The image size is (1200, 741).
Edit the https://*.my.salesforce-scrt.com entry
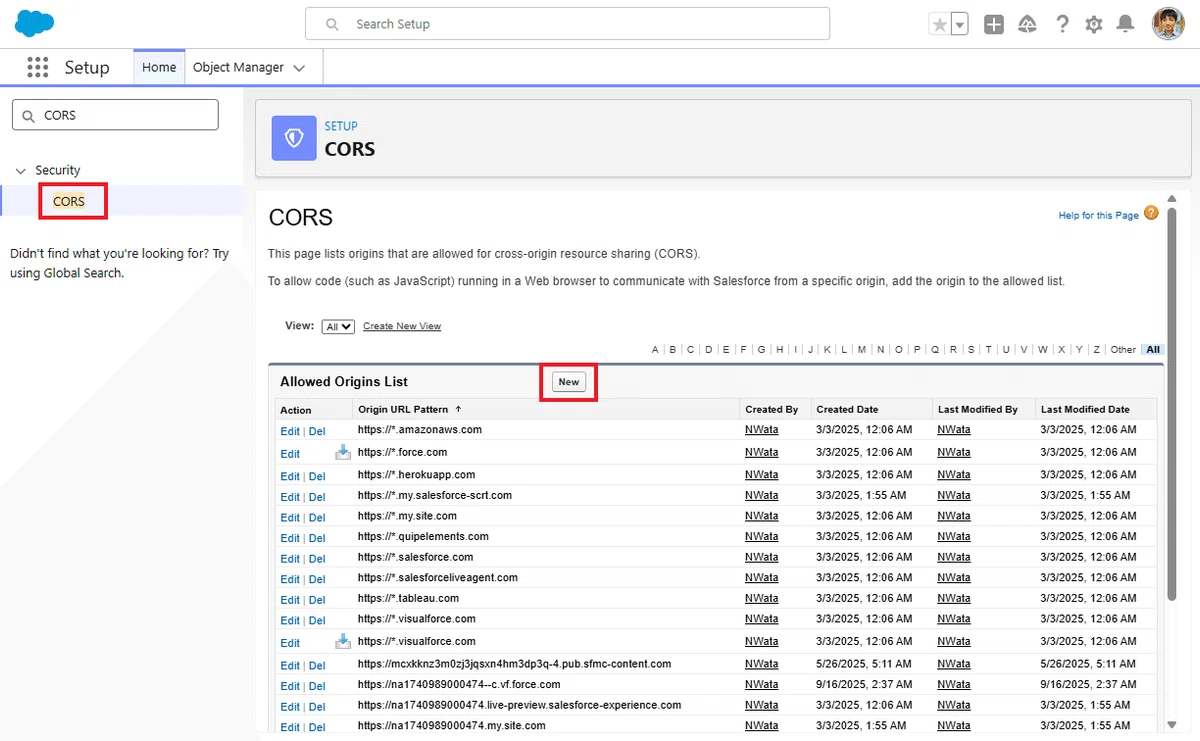click(290, 497)
